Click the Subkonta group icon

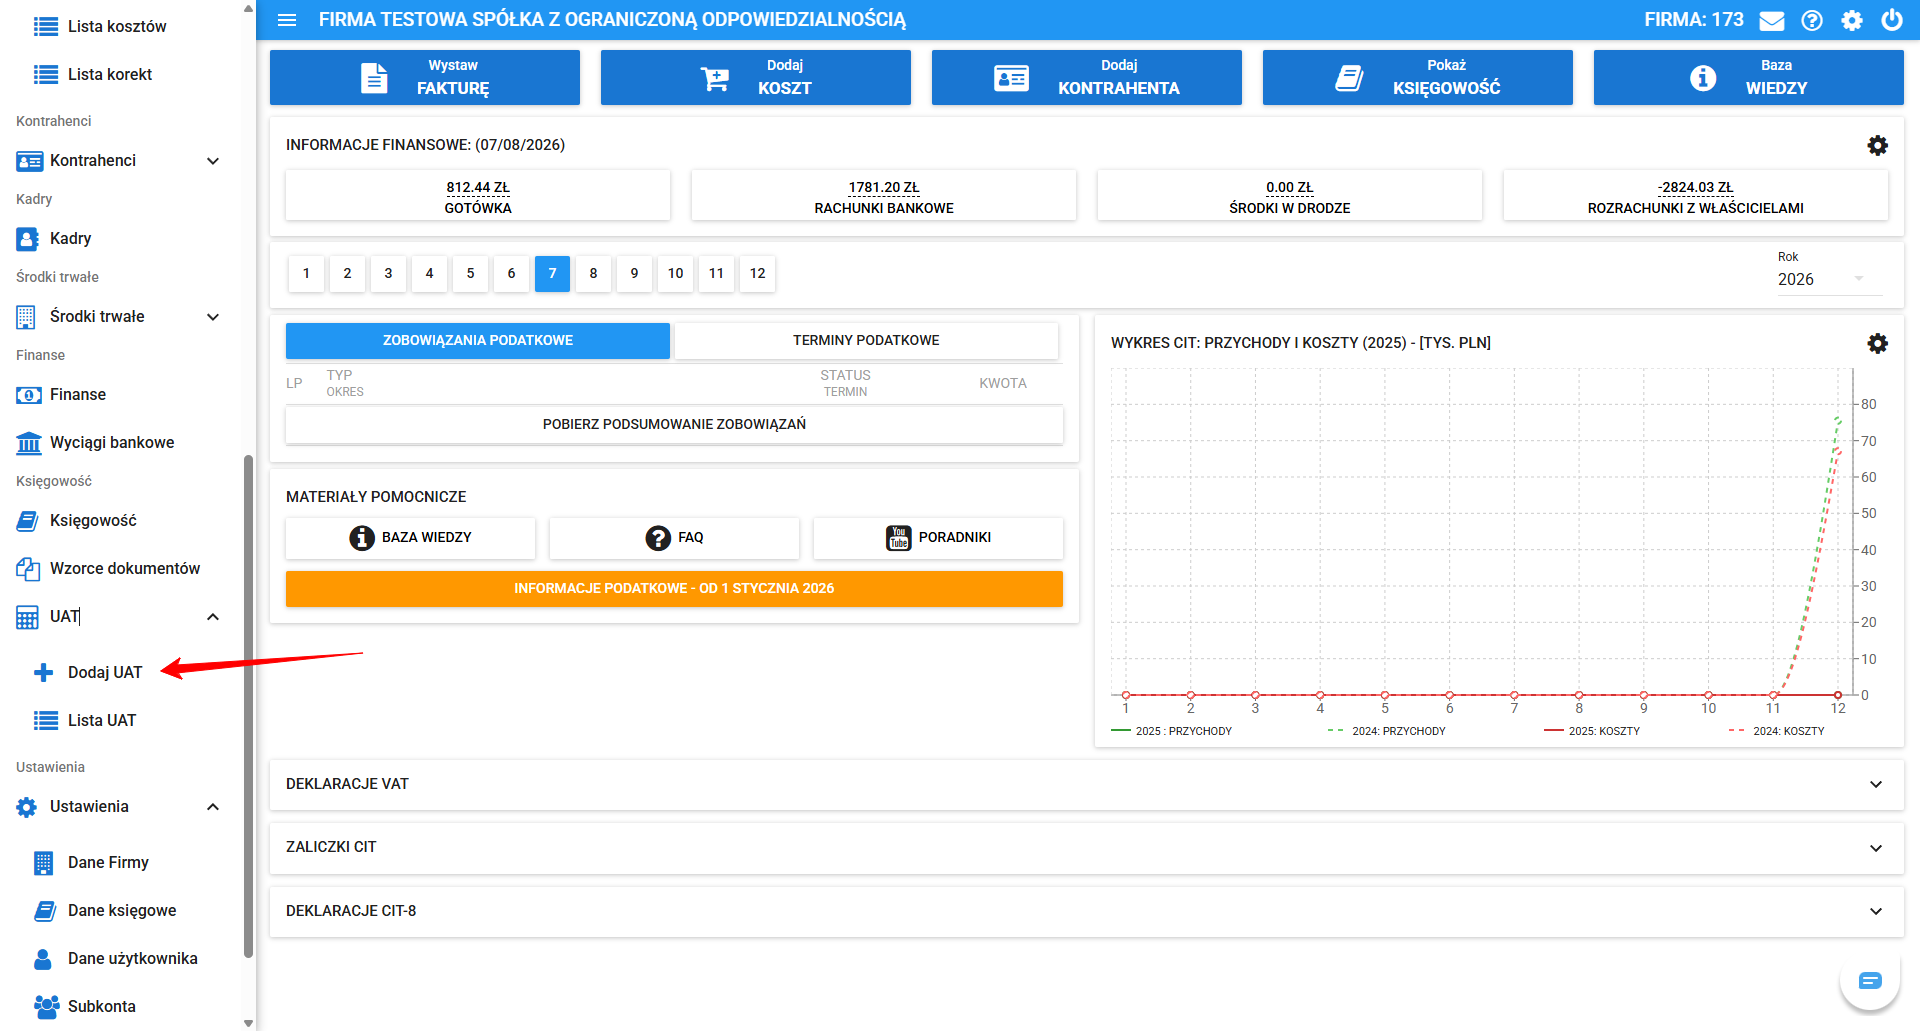pyautogui.click(x=46, y=1006)
